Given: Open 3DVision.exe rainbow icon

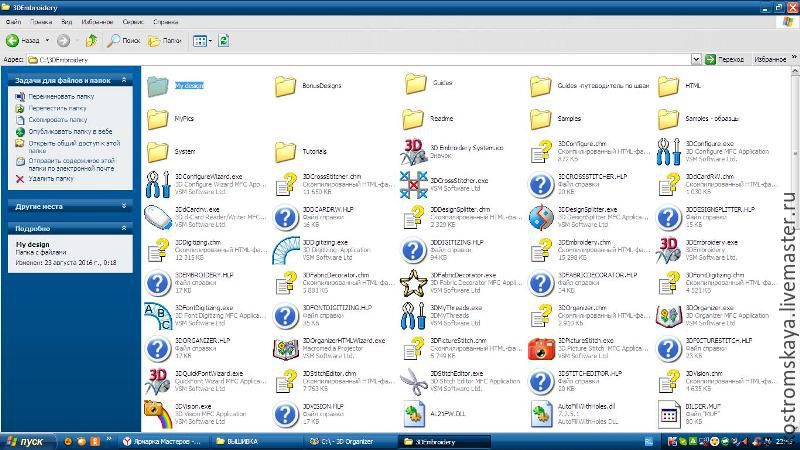Looking at the screenshot, I should point(158,414).
